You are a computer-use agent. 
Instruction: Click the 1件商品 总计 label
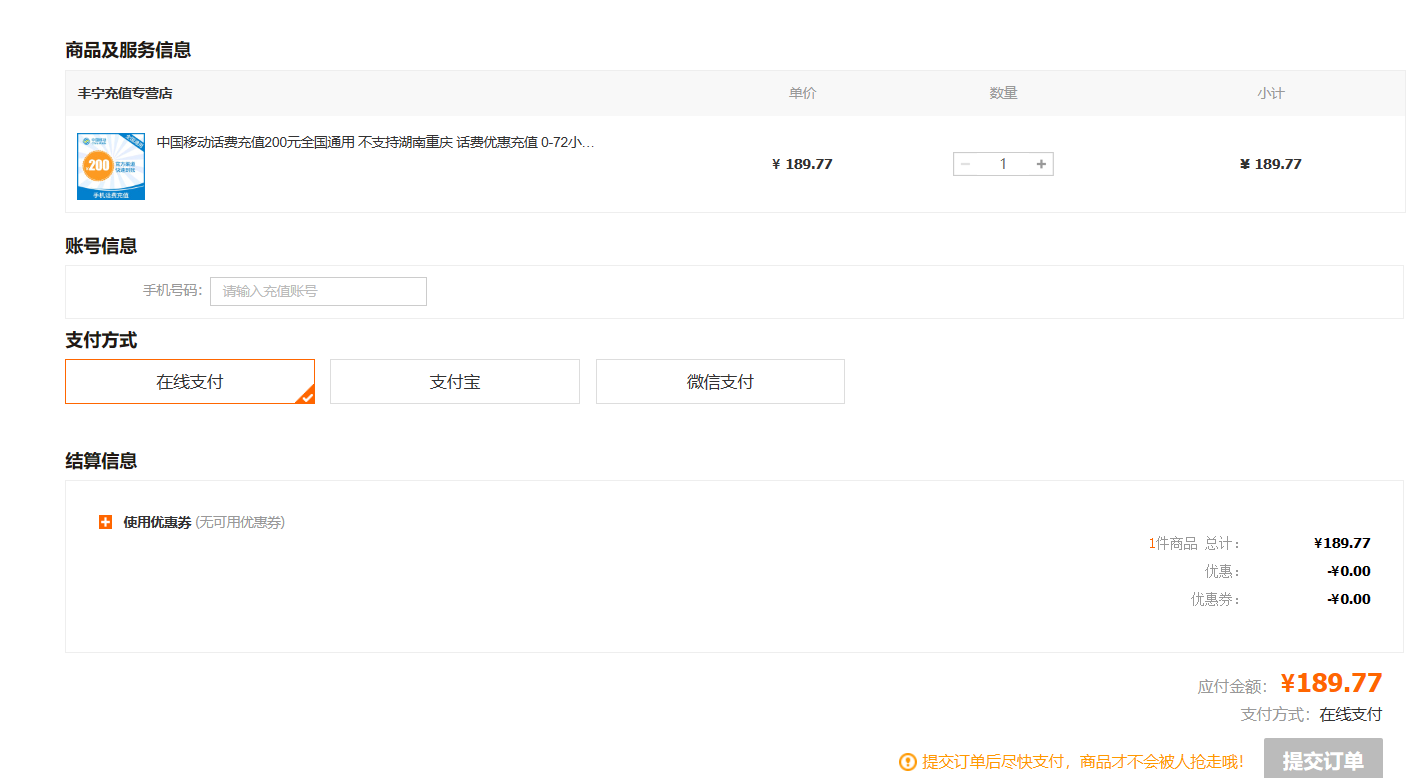(1194, 543)
